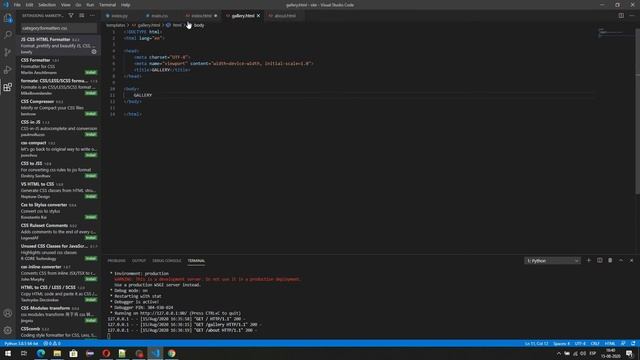Image resolution: width=640 pixels, height=360 pixels.
Task: Open the Run and Debug view
Action: coord(8,70)
